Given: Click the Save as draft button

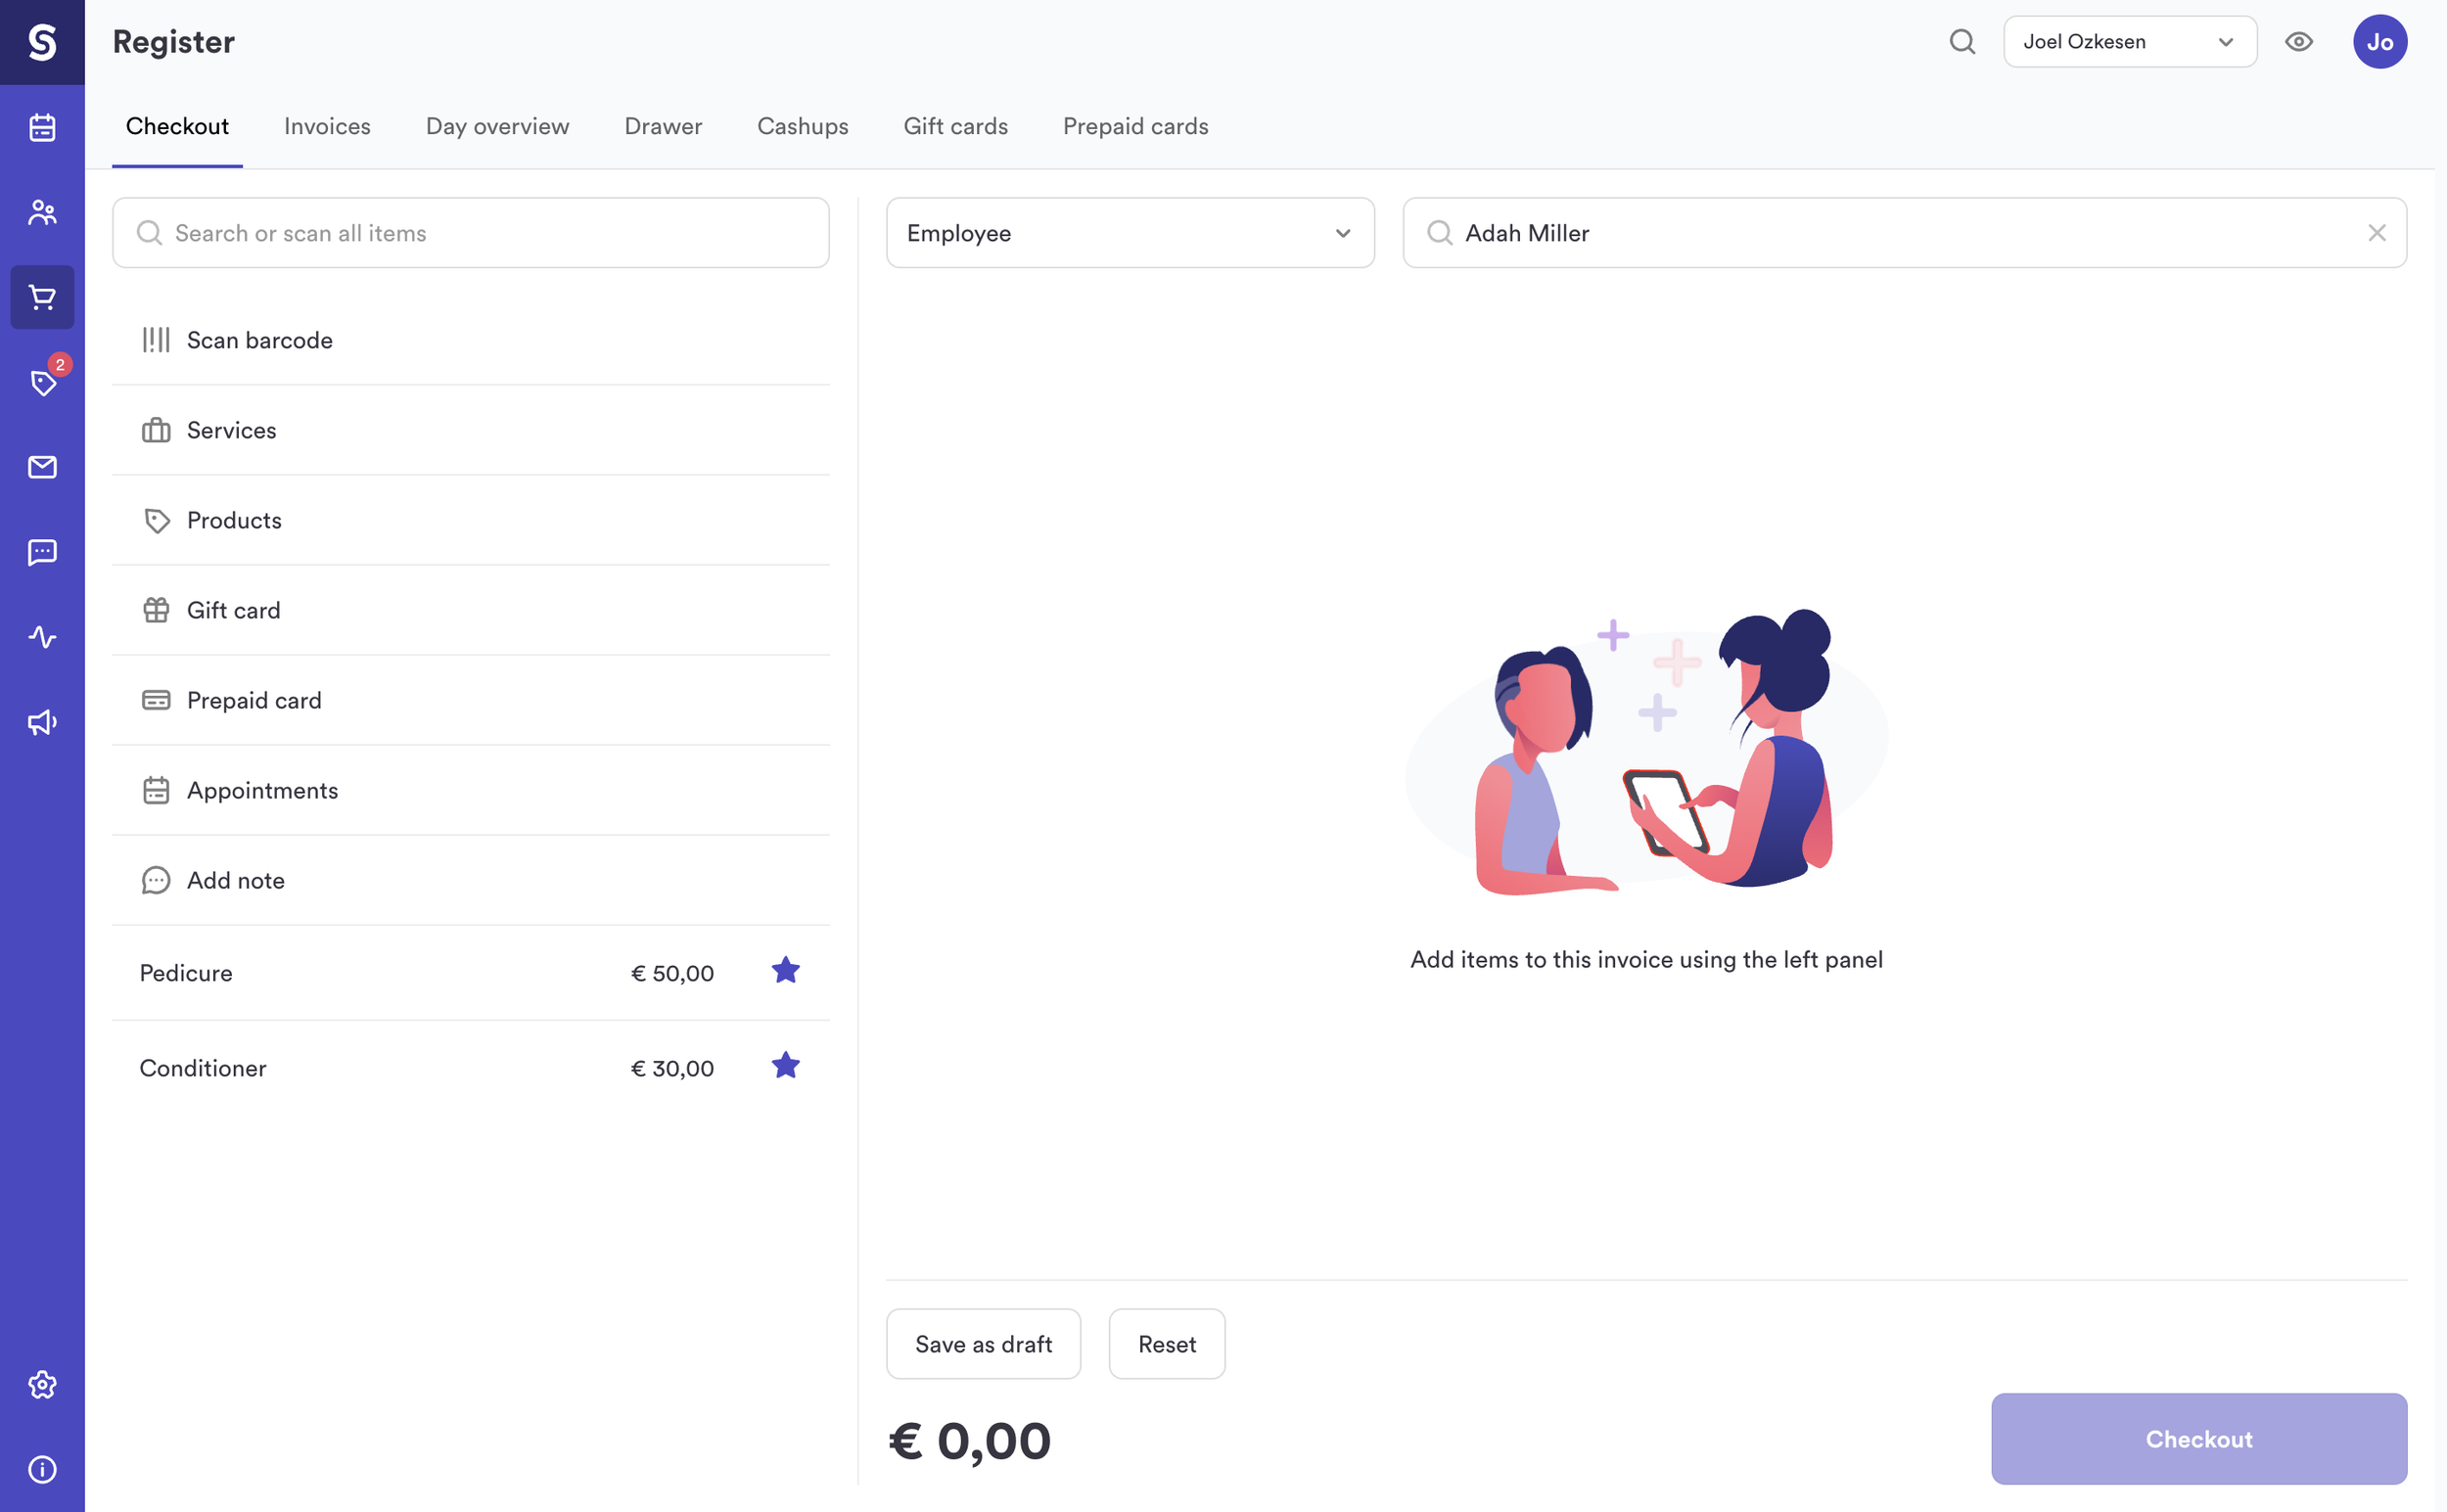Looking at the screenshot, I should point(982,1343).
